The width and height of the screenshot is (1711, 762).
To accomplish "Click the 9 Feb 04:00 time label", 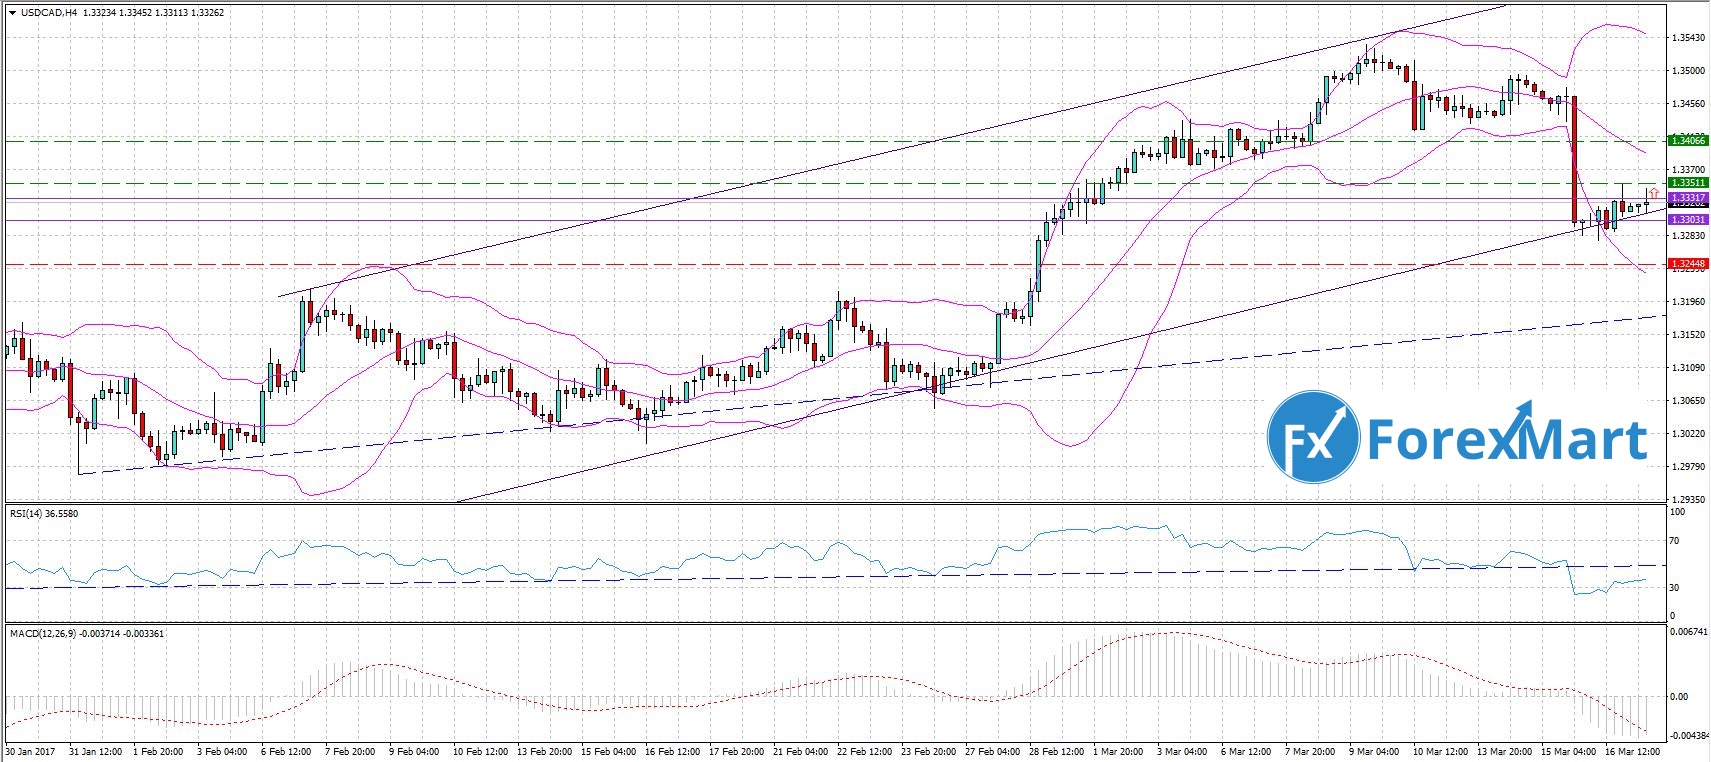I will tap(416, 750).
